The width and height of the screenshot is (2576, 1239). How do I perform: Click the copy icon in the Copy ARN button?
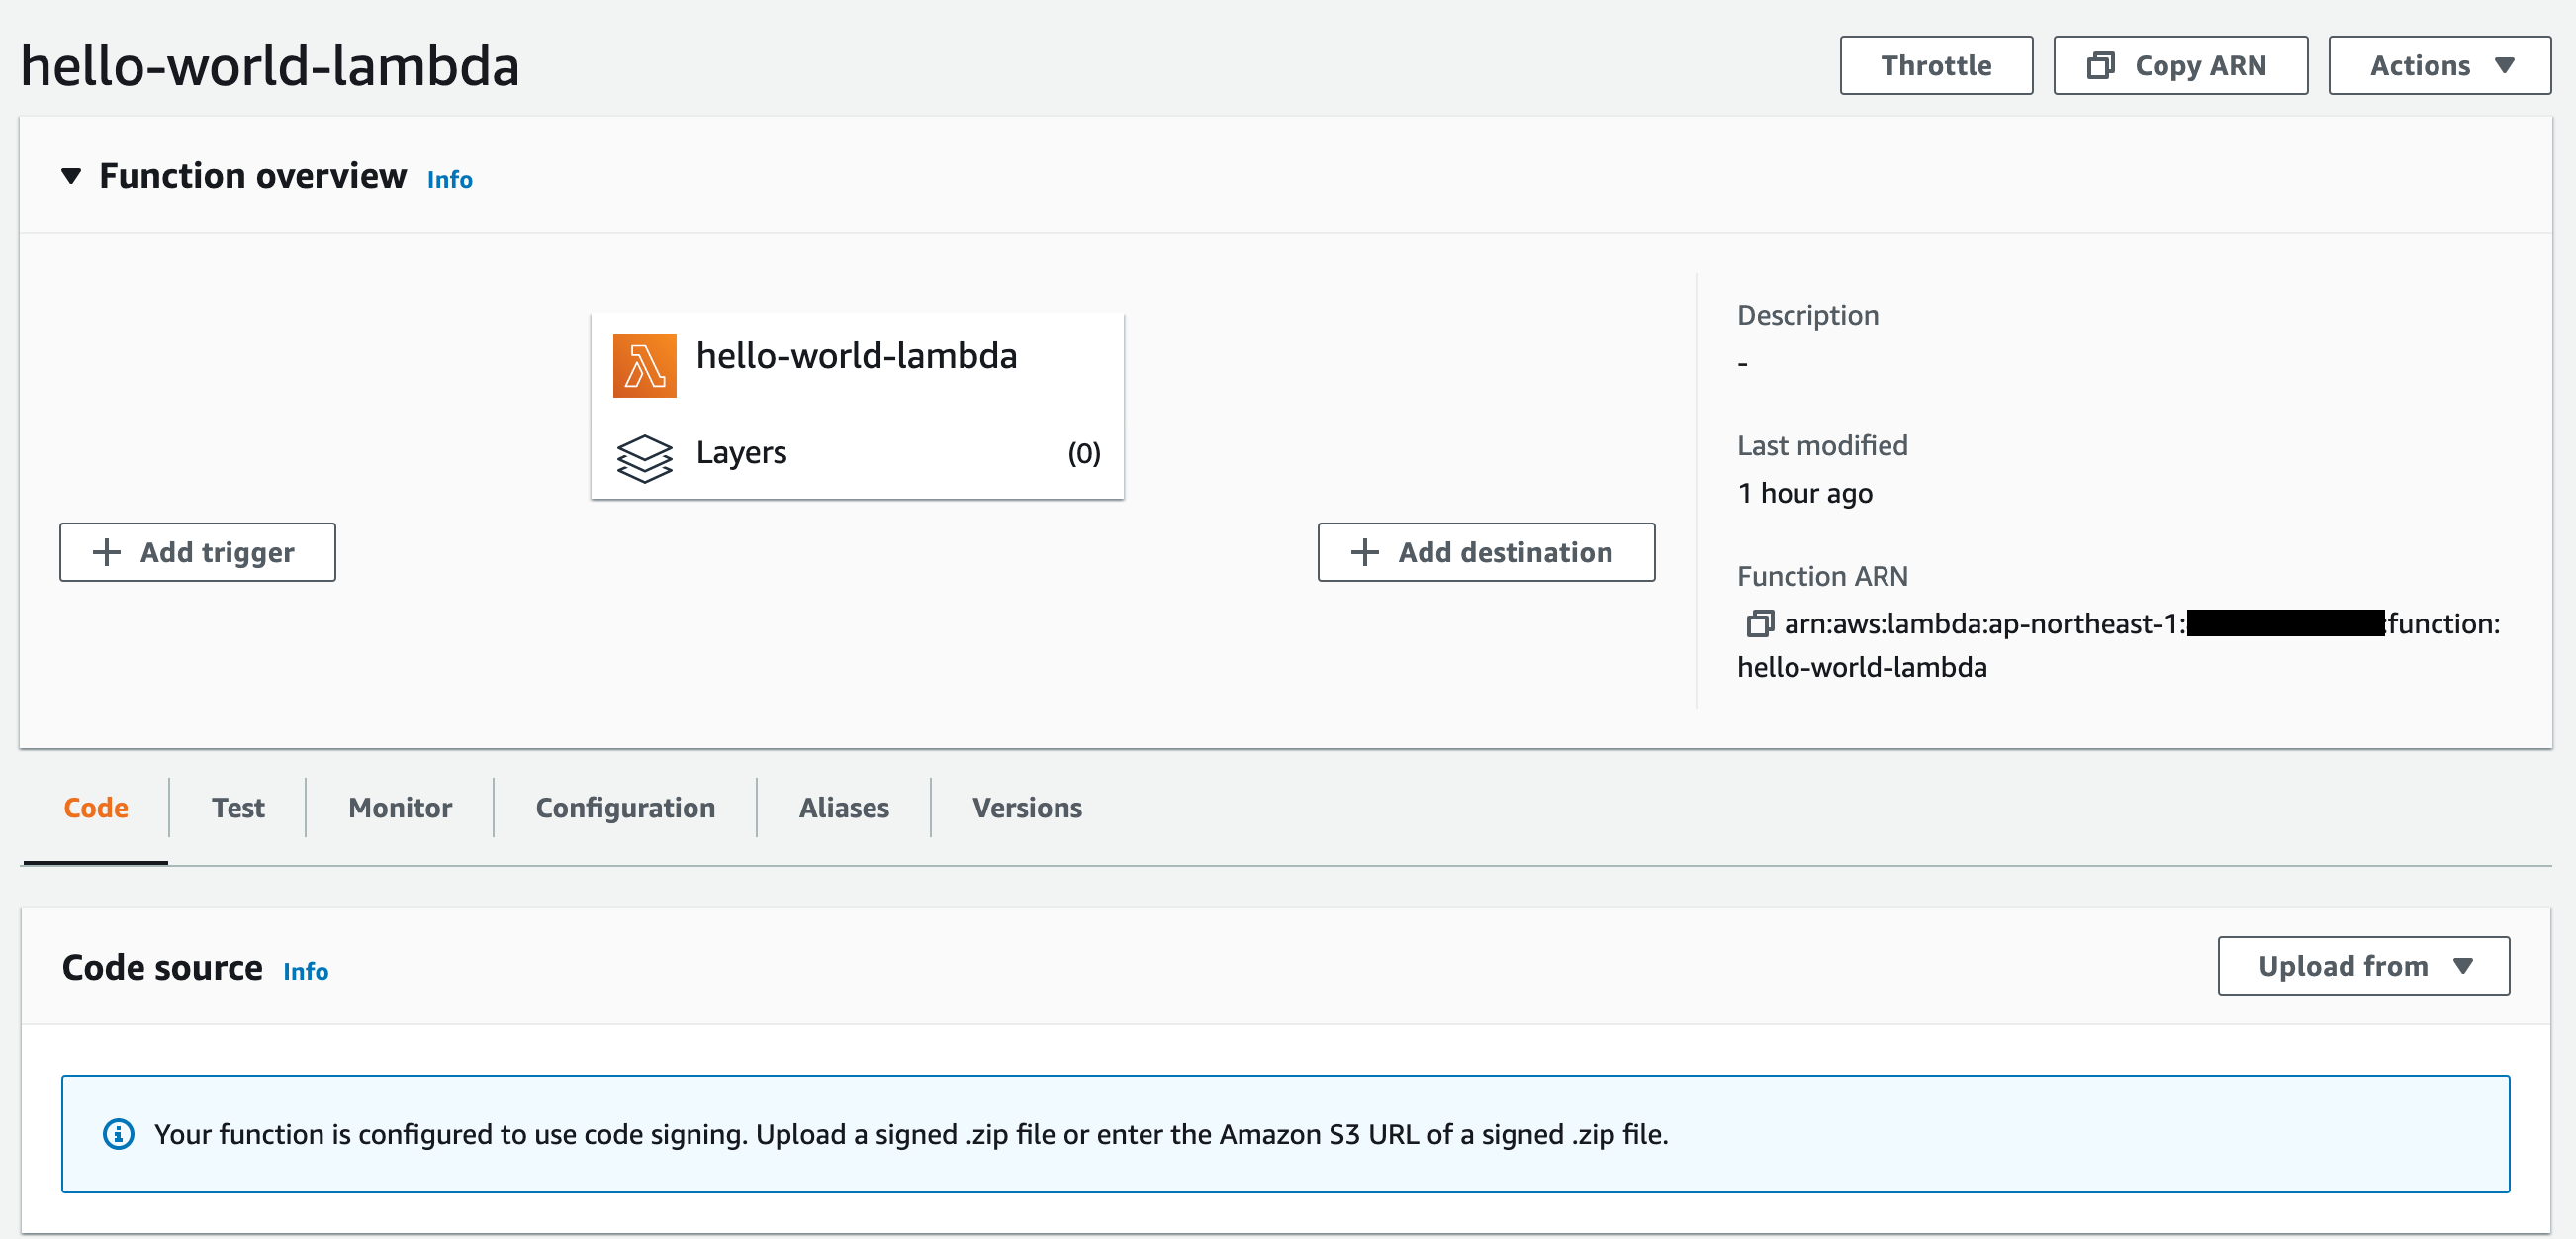pyautogui.click(x=2100, y=66)
